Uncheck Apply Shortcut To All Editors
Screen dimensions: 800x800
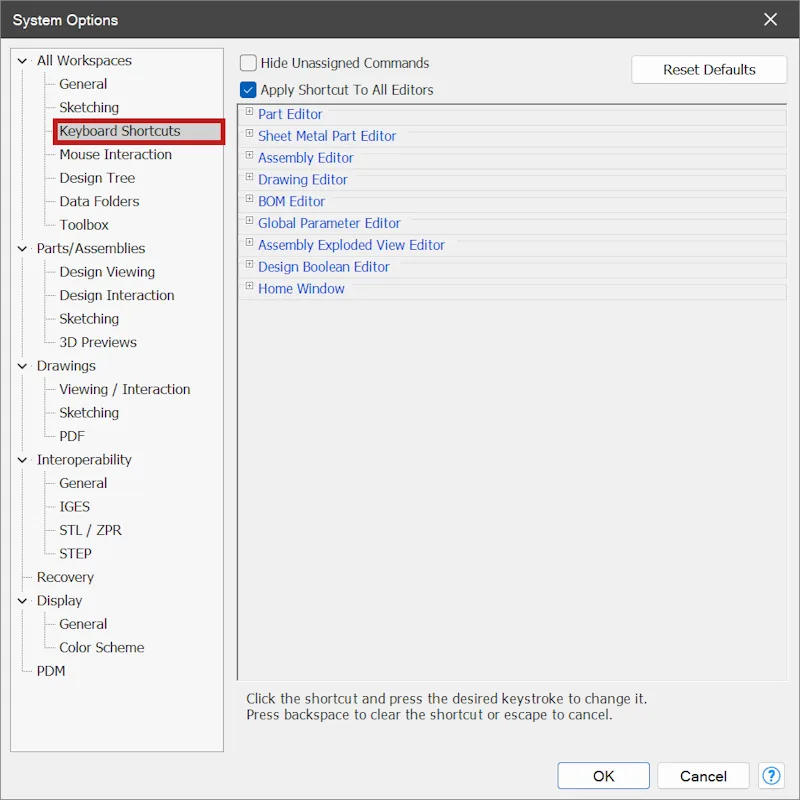pyautogui.click(x=248, y=90)
